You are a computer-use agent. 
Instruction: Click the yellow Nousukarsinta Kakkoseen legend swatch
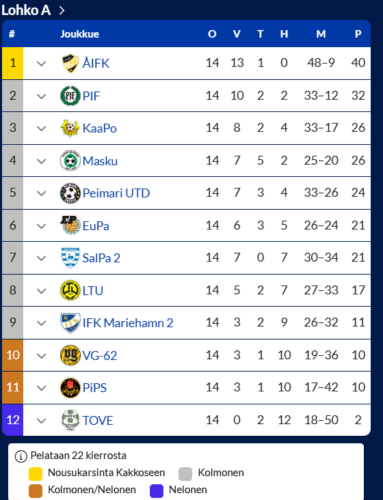35,474
